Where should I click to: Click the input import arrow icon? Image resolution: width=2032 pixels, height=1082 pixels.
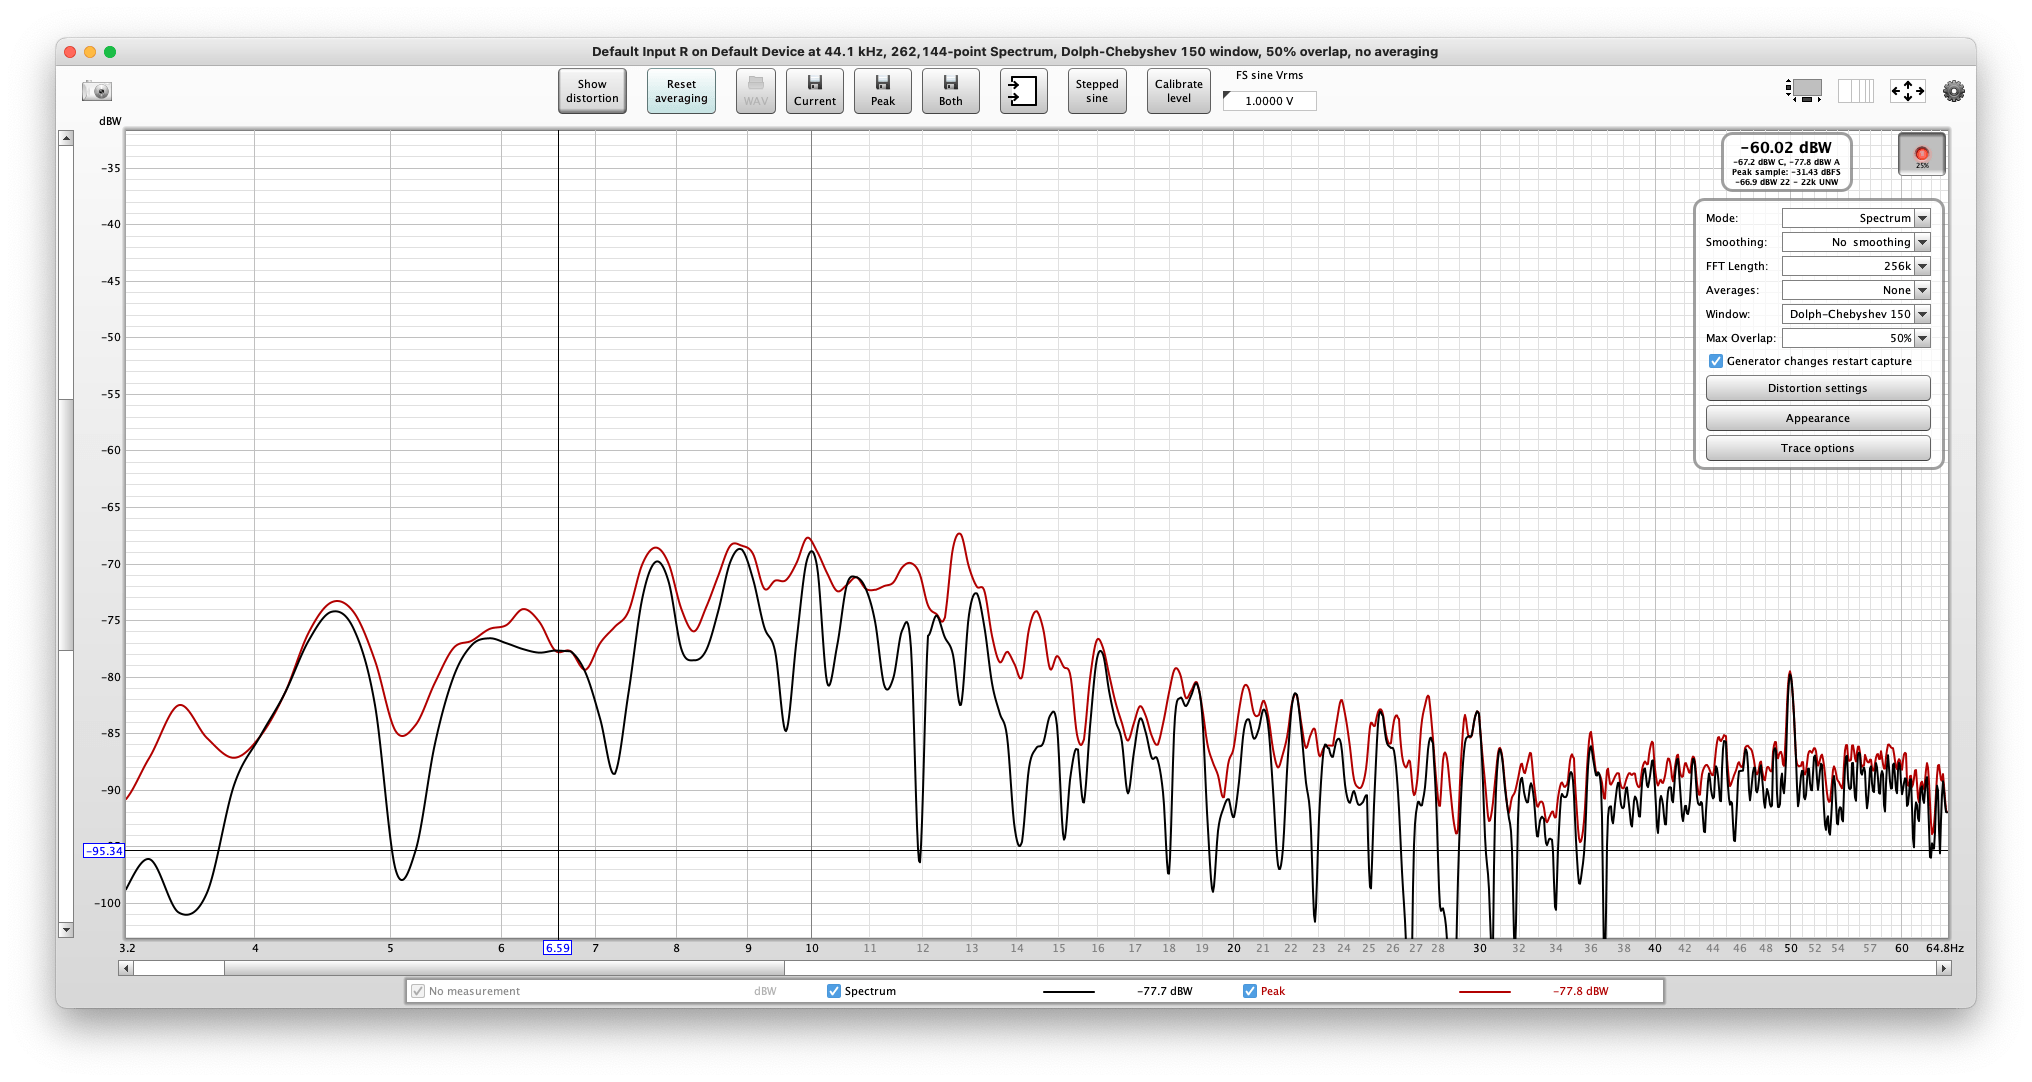1023,91
